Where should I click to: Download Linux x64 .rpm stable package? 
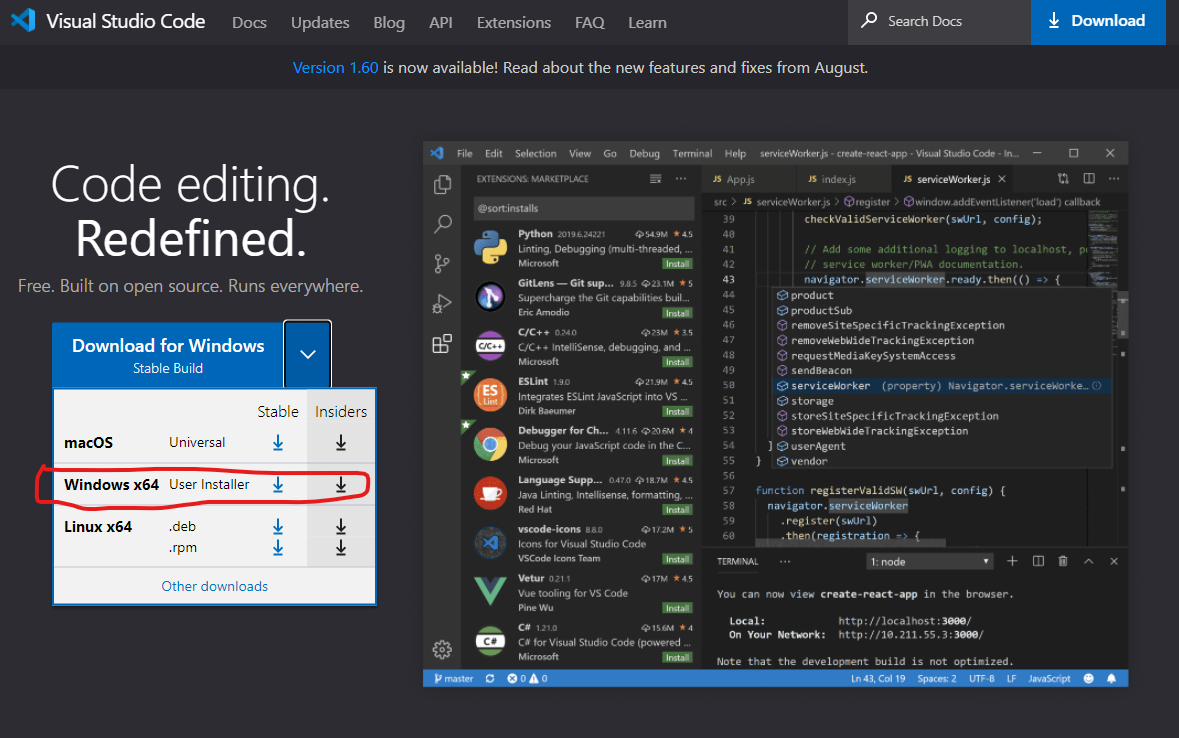[x=278, y=548]
